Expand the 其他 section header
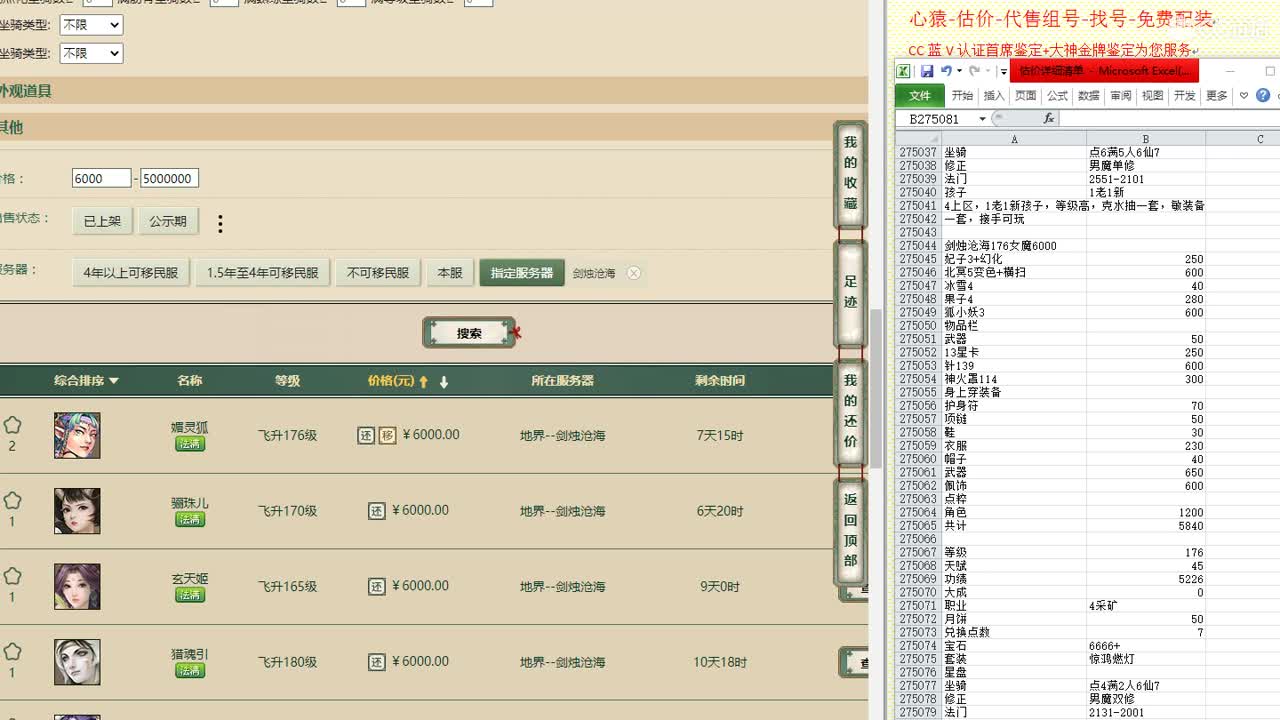Screen dimensions: 1280x720 coord(434,127)
